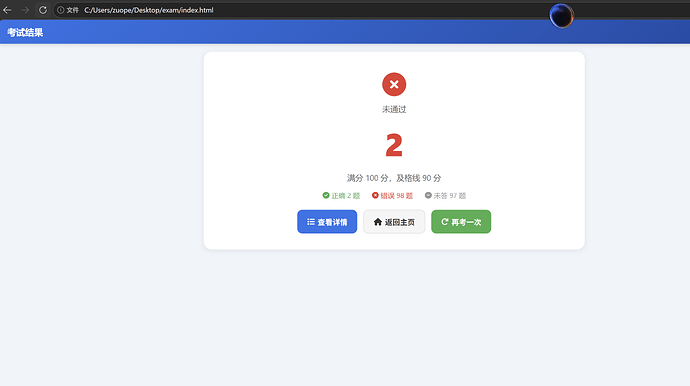Click the 考试结果 header title
Viewport: 690px width, 386px height.
(25, 32)
